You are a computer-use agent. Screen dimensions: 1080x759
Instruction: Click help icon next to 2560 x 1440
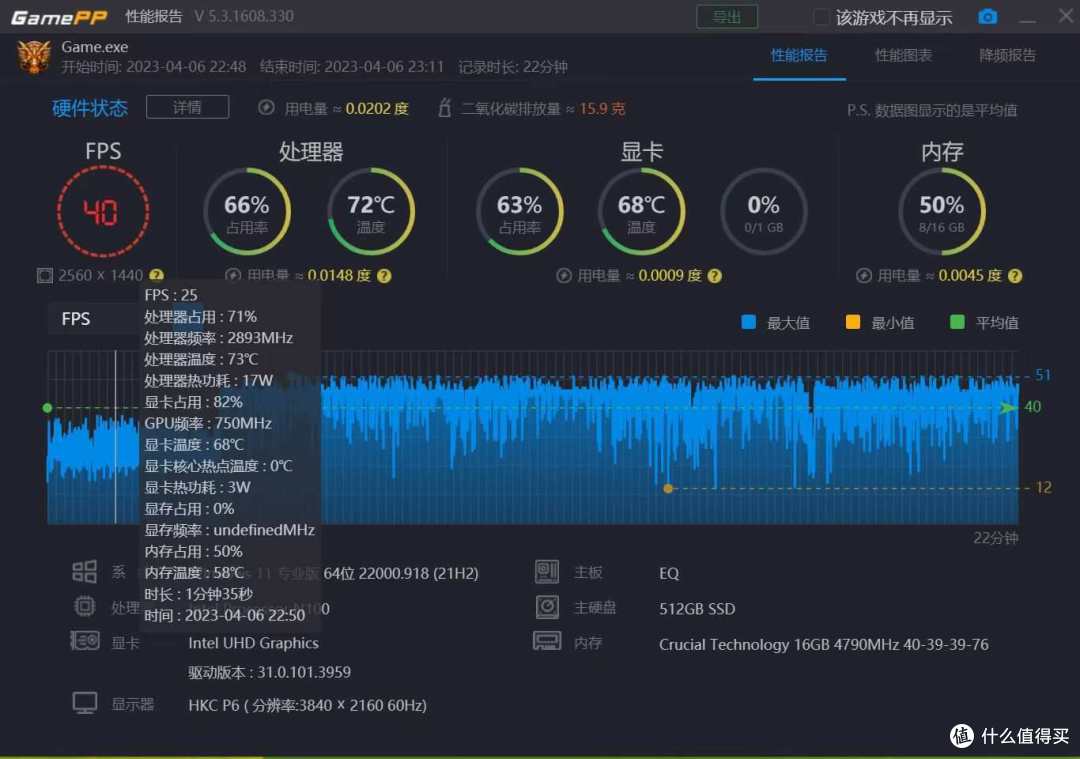point(156,275)
